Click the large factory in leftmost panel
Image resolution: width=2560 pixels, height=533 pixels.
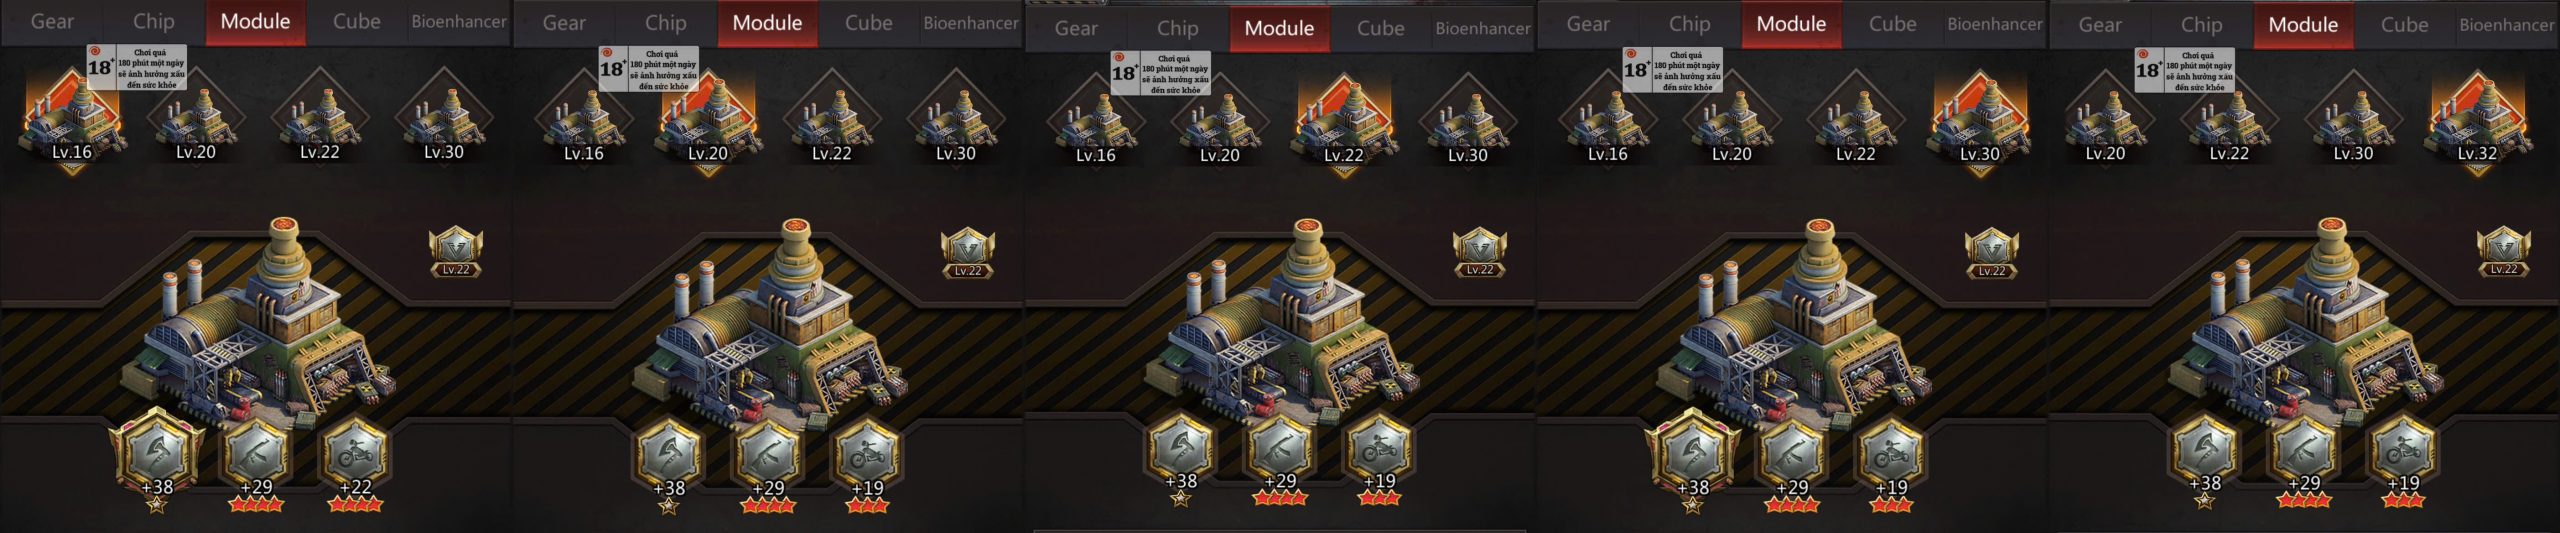point(258,320)
